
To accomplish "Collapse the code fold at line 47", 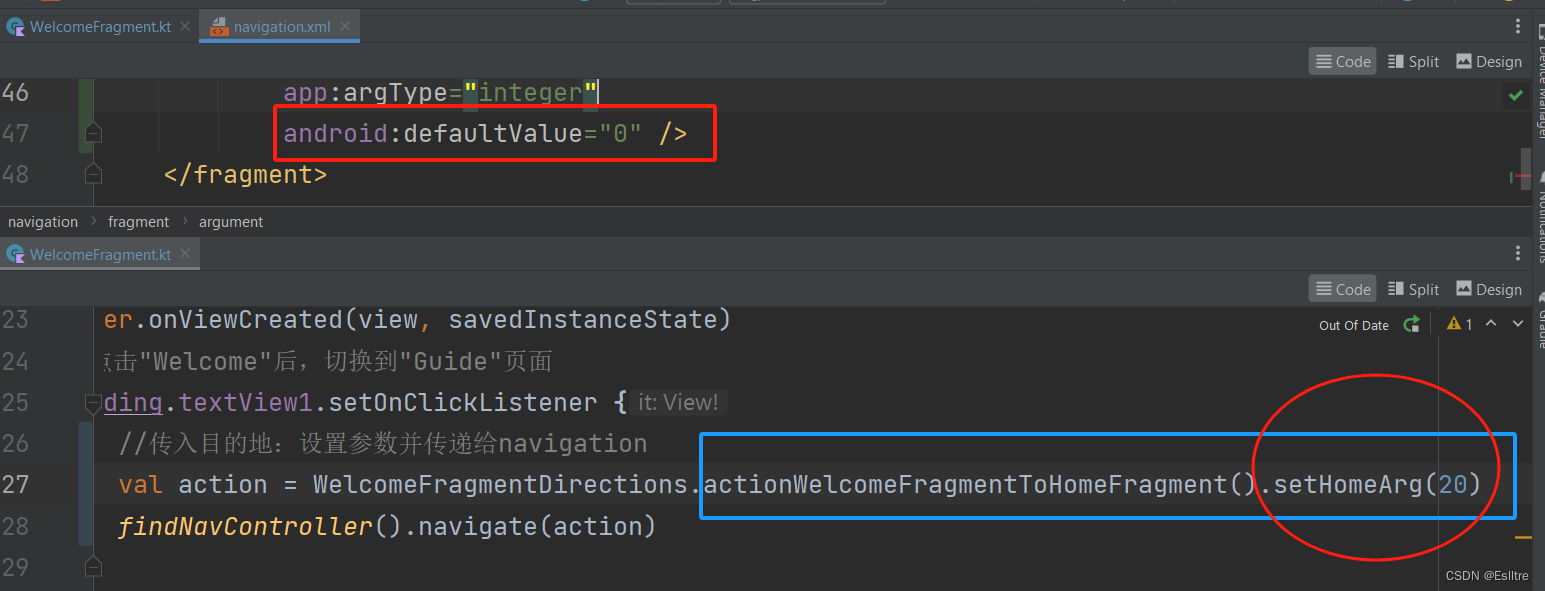I will 93,131.
